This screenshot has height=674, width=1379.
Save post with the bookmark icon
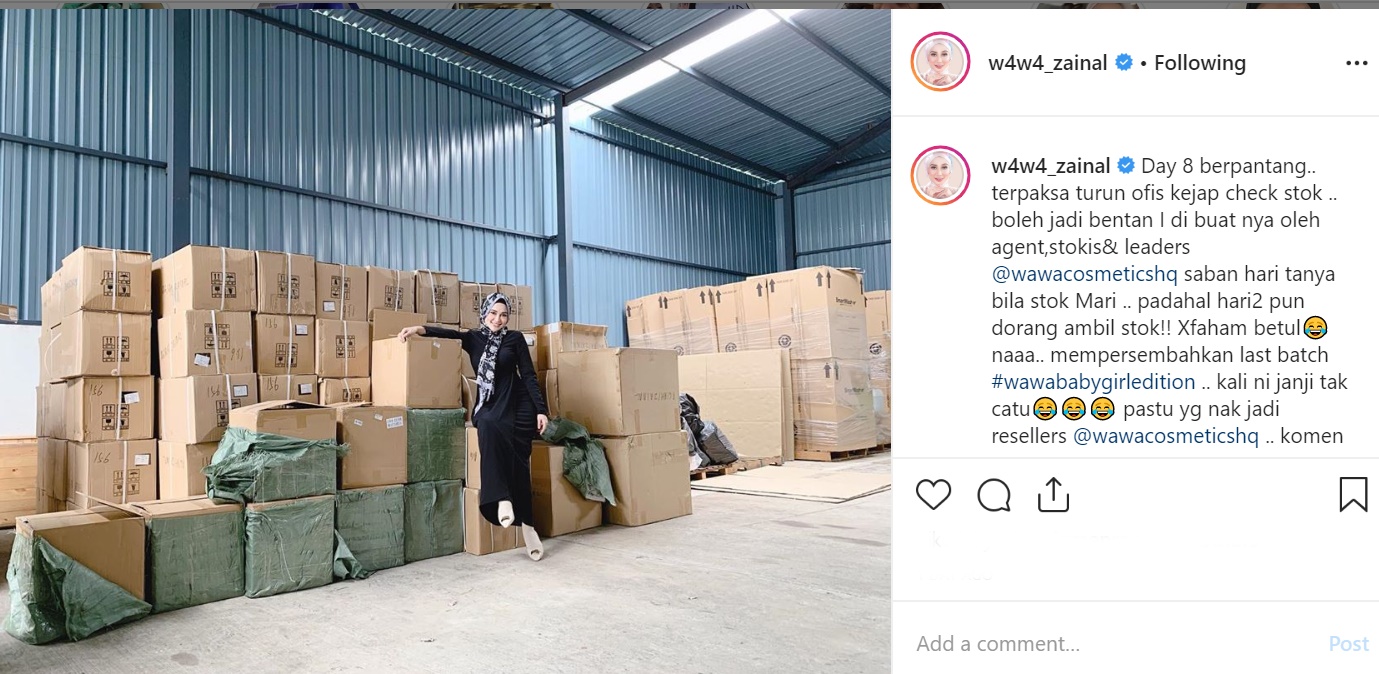[1353, 494]
